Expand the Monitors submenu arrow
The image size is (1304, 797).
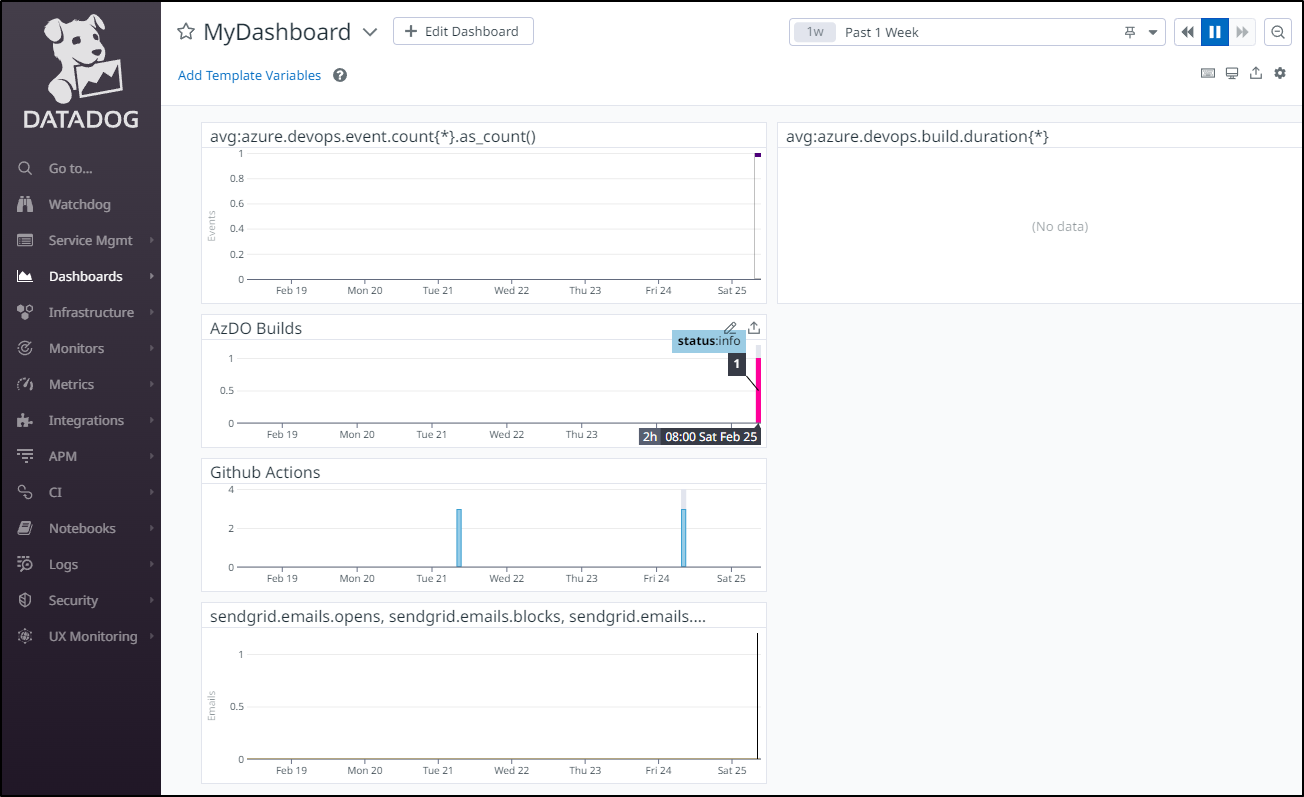tap(152, 348)
